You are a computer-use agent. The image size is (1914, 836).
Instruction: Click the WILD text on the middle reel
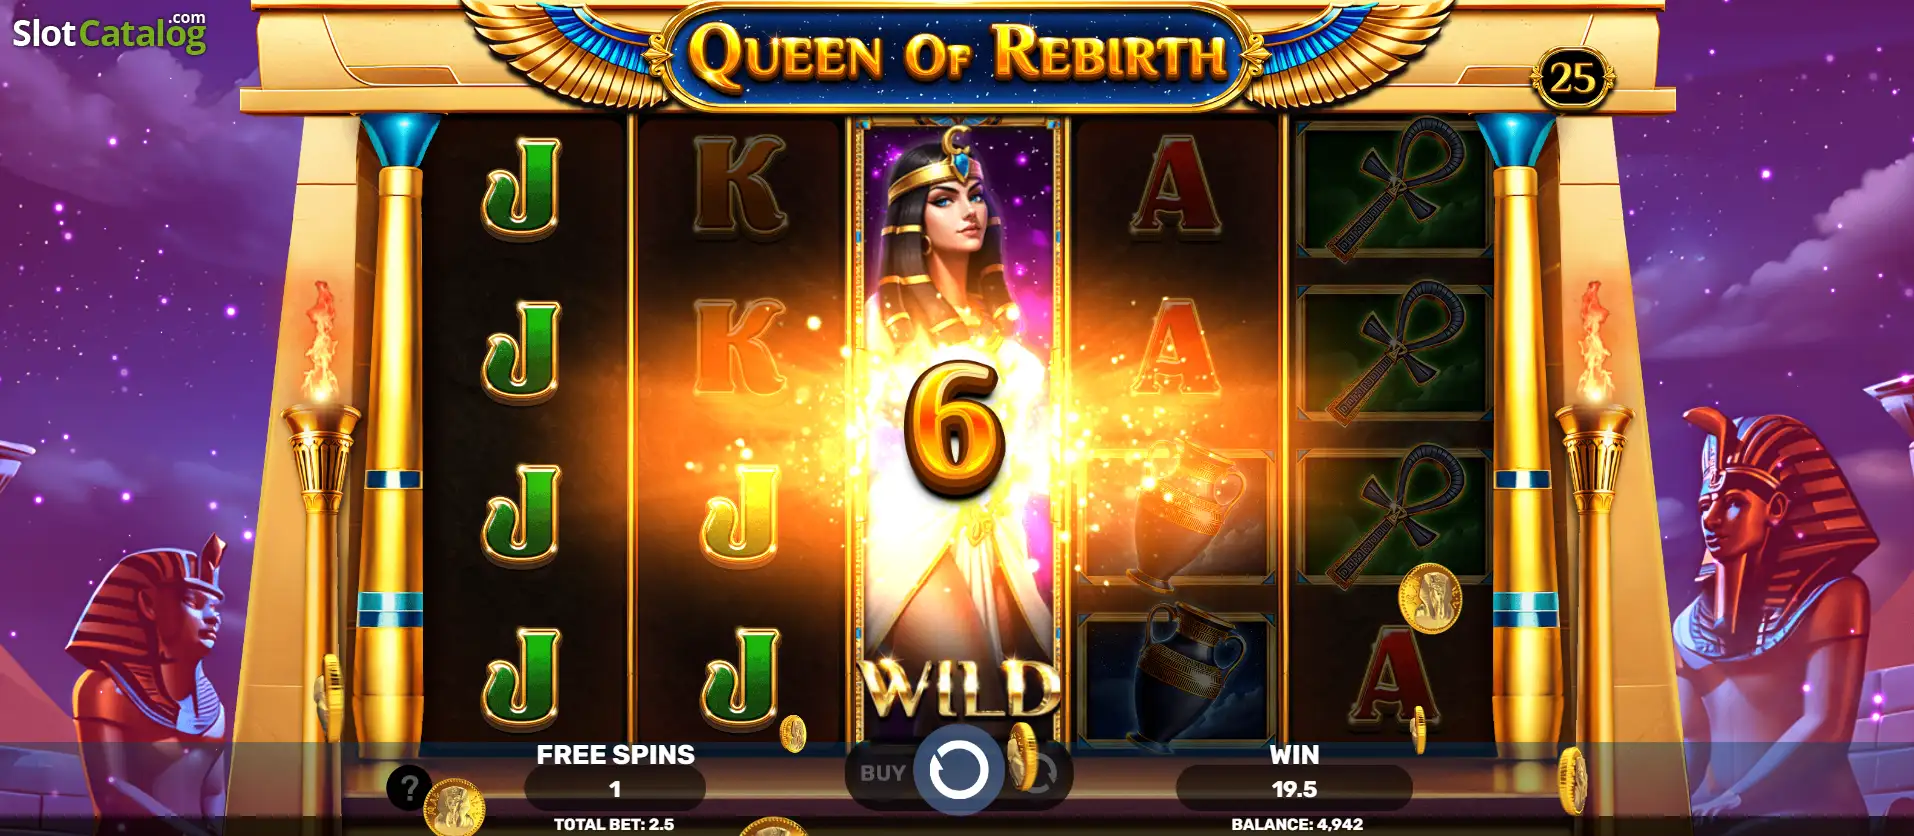(960, 688)
